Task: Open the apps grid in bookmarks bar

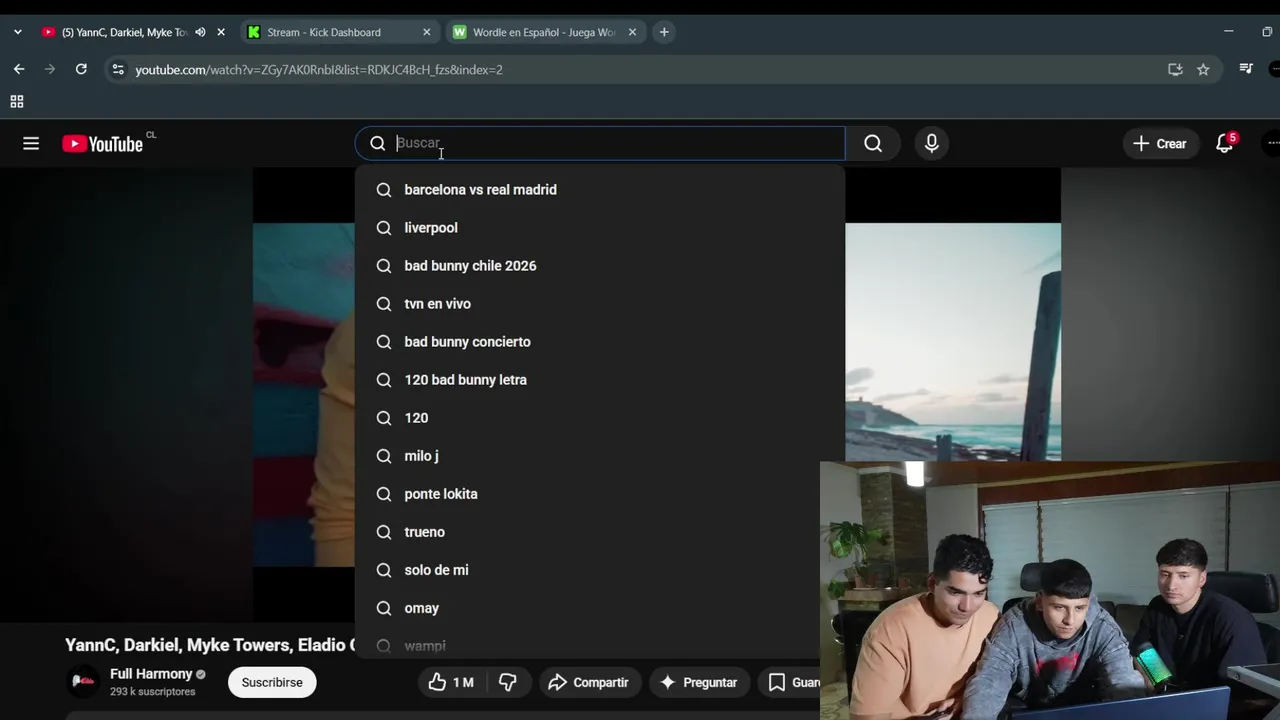Action: 17,101
